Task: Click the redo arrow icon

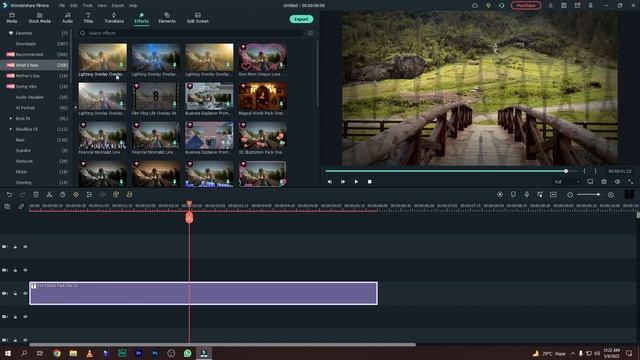Action: coord(22,195)
